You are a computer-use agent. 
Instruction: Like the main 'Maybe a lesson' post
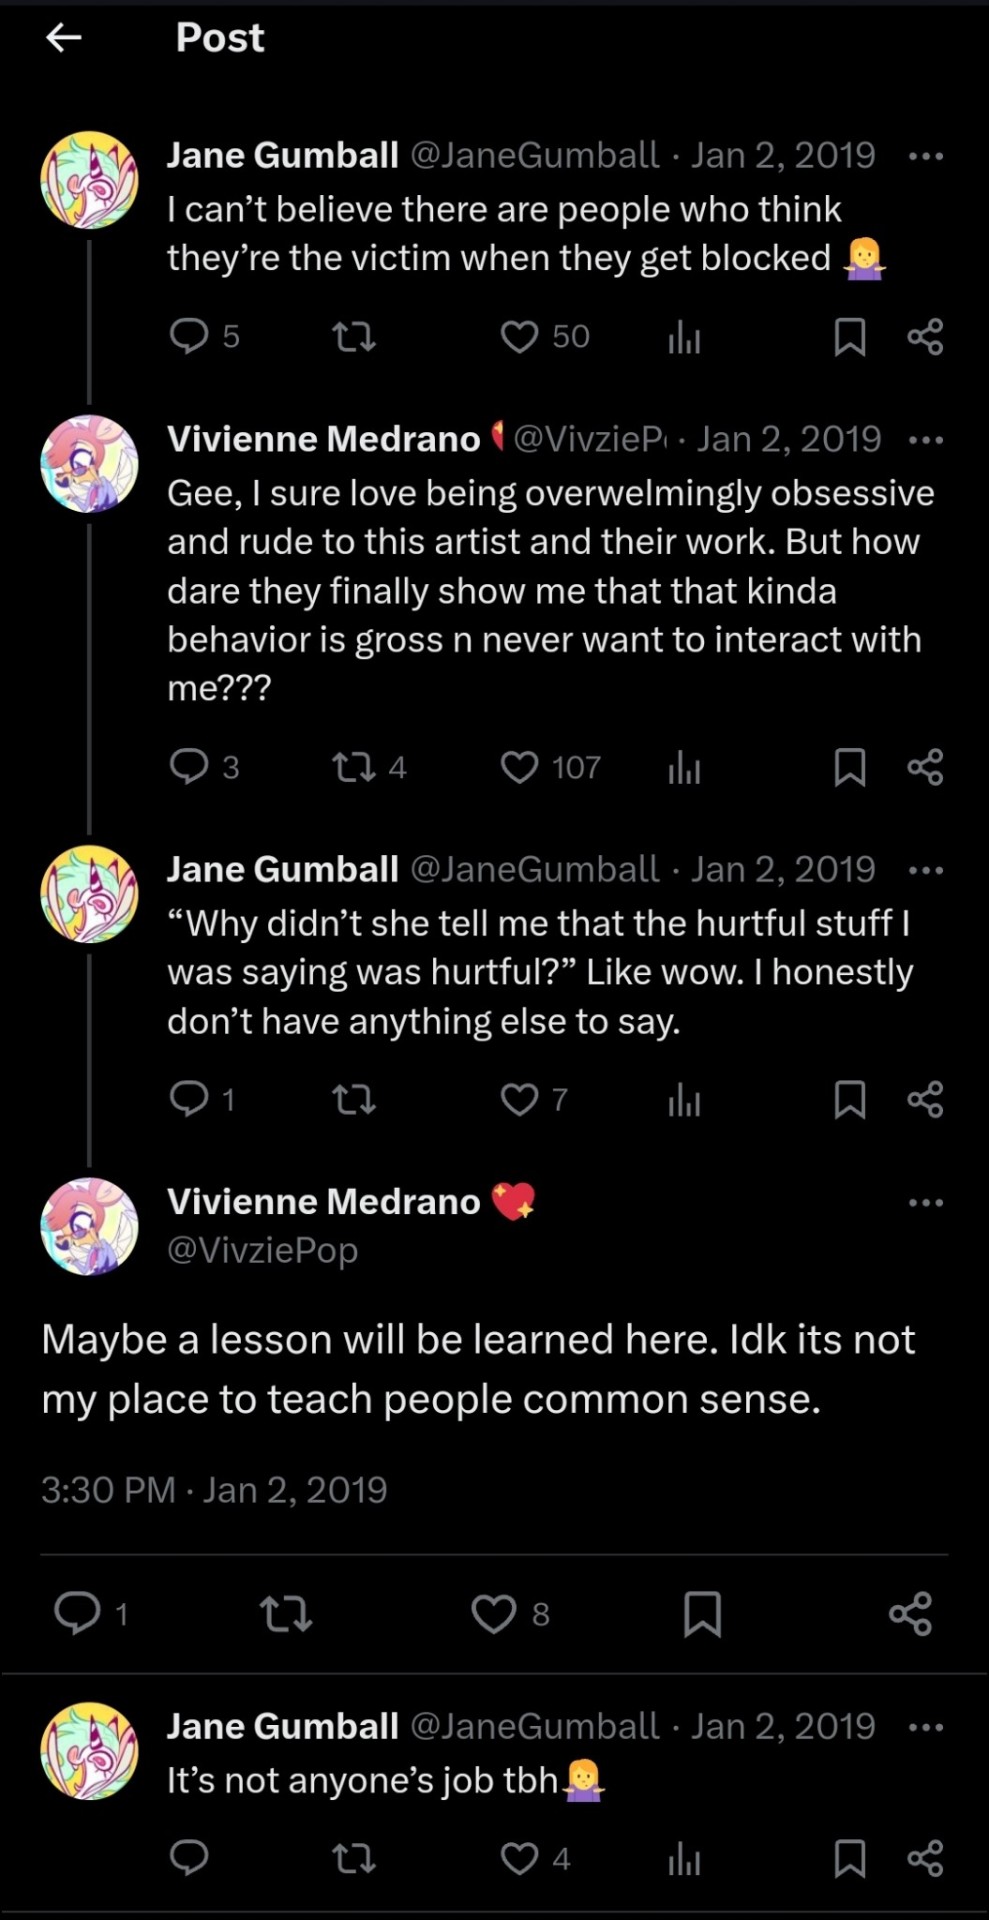493,1614
